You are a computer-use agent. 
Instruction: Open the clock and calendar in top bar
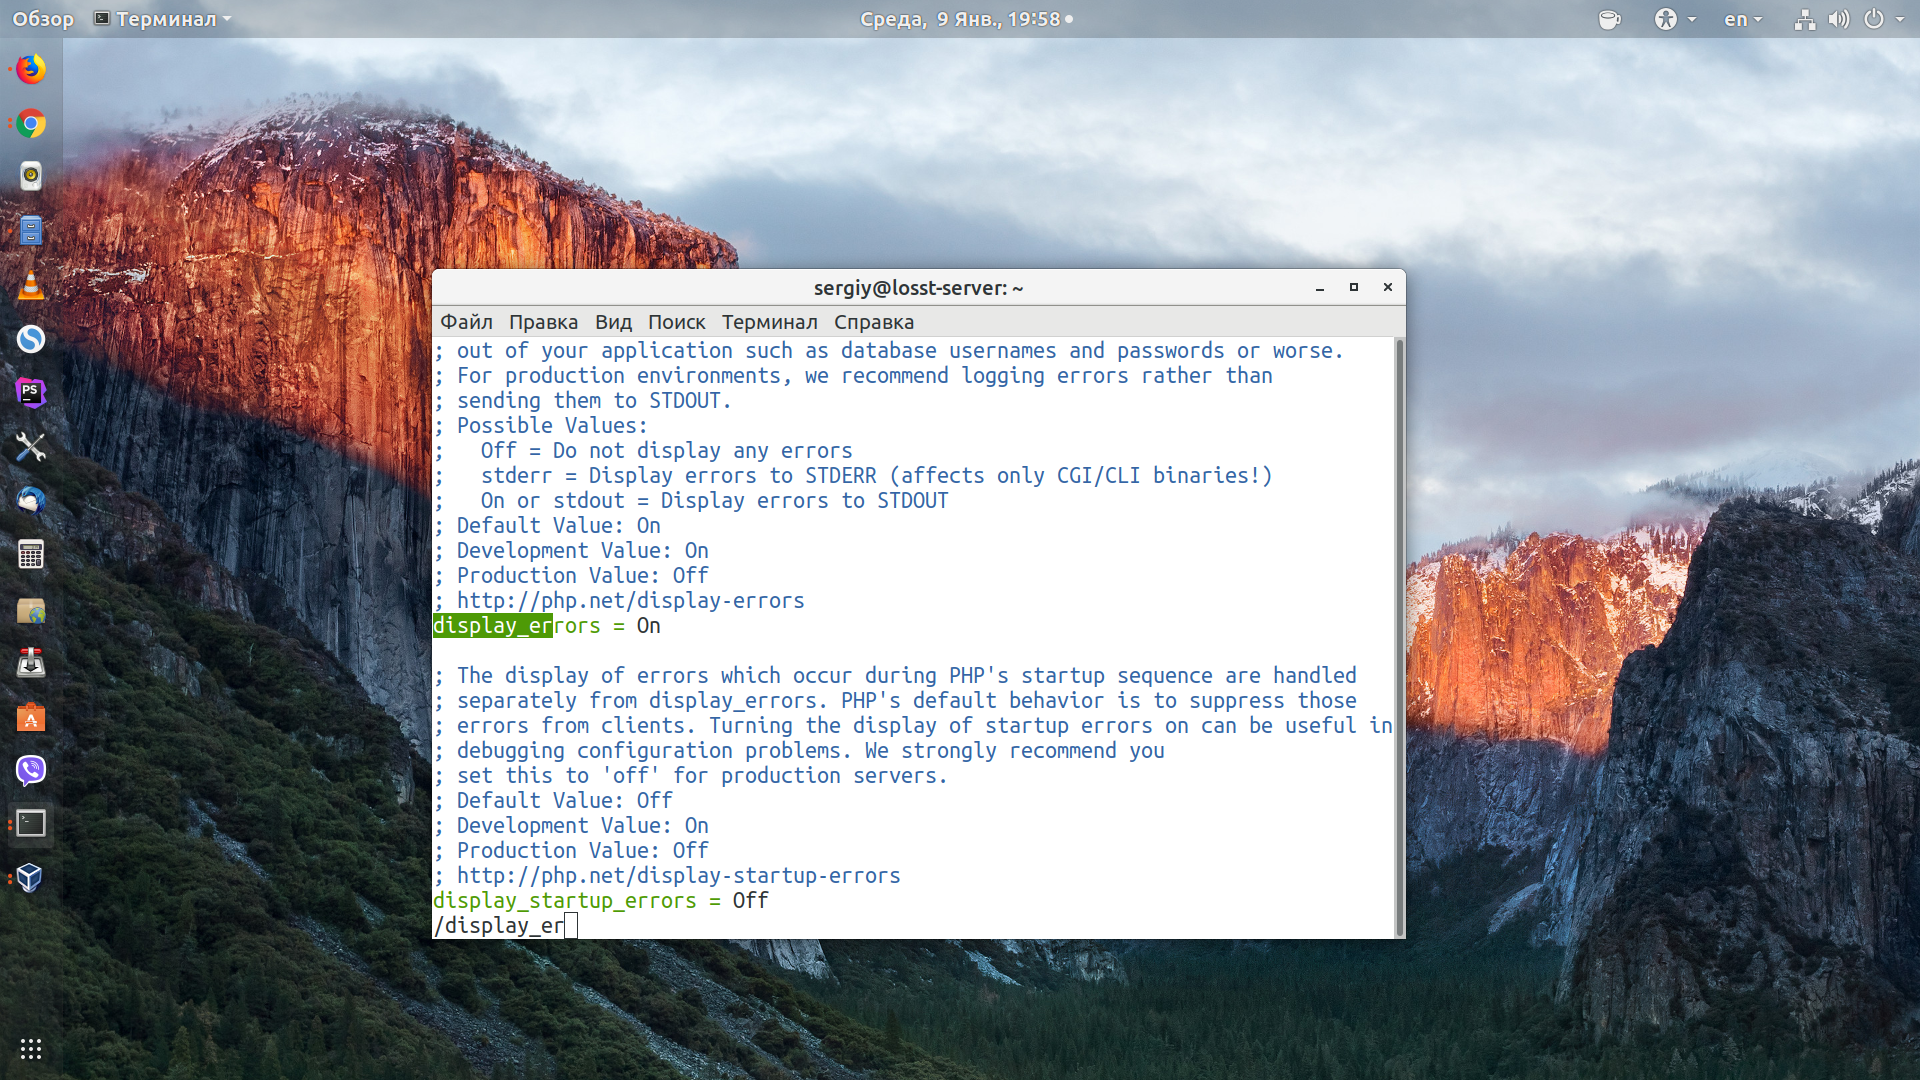(966, 19)
